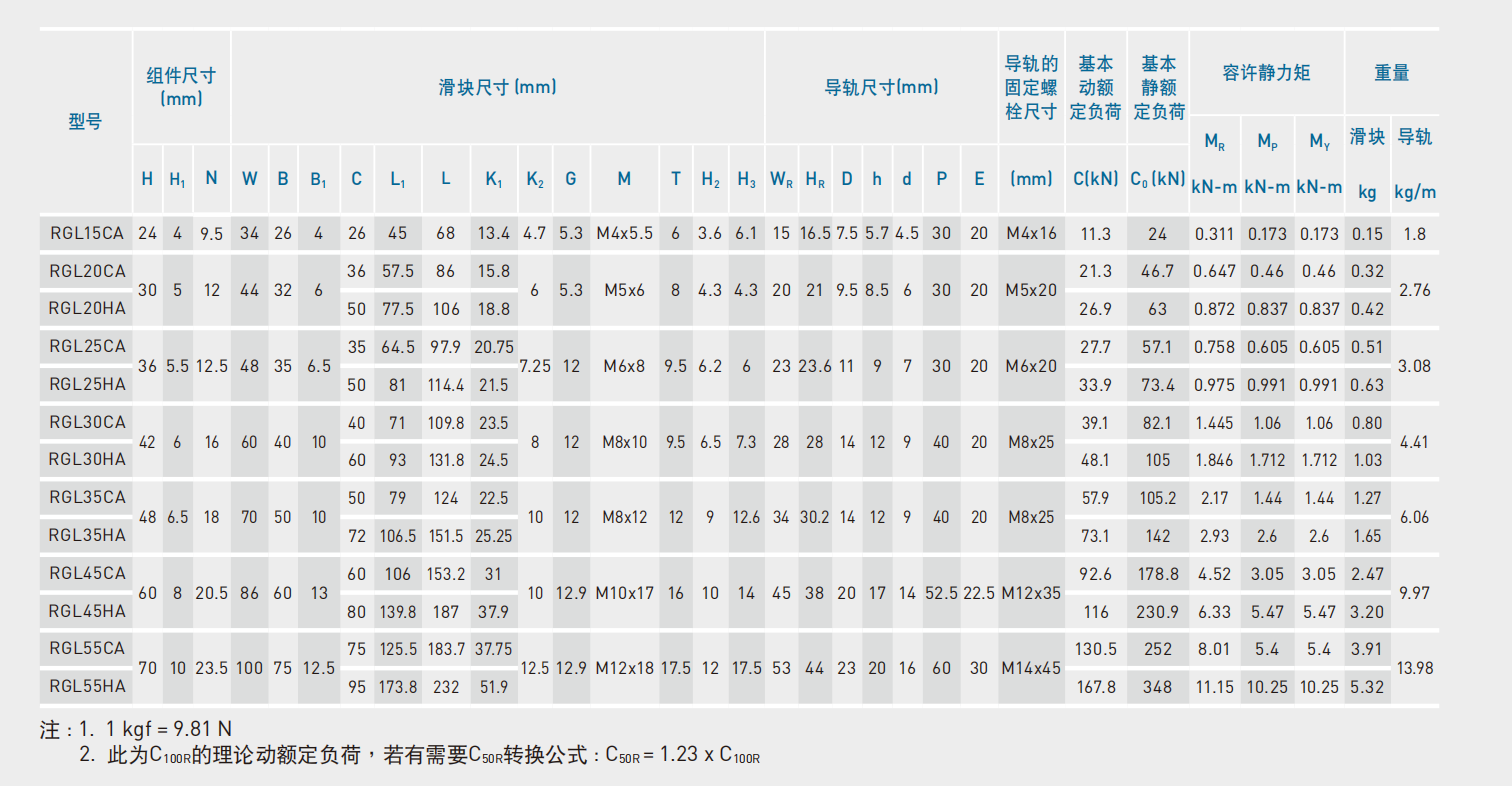Click the 导轨尺寸(mm) group header
The height and width of the screenshot is (786, 1512).
pos(881,87)
